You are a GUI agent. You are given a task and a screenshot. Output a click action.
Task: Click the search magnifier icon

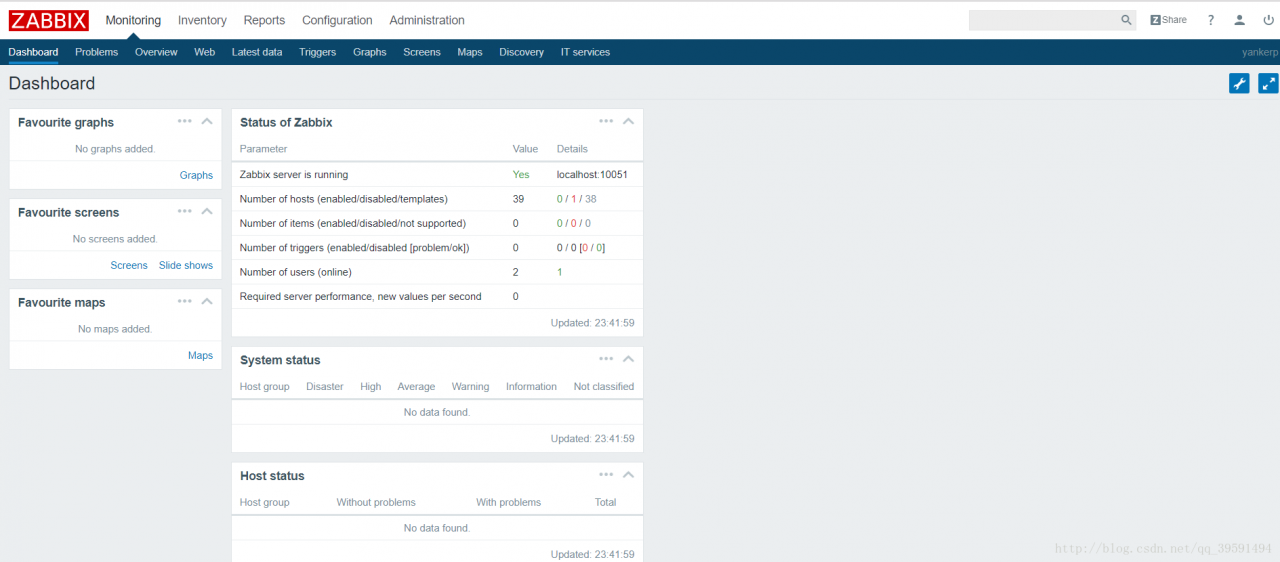pos(1126,20)
